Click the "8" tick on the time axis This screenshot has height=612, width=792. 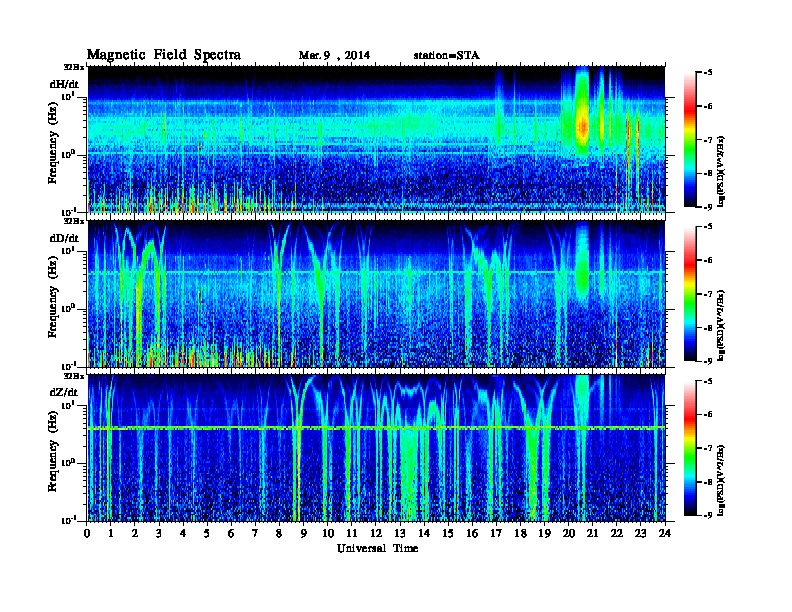coord(279,533)
